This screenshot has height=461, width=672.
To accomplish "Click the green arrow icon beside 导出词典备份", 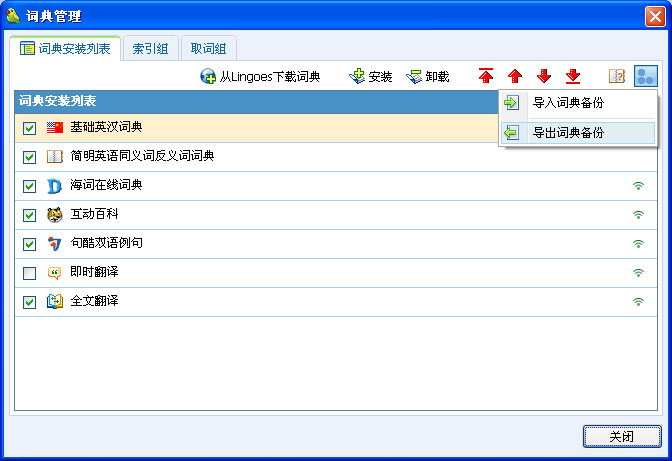I will click(511, 132).
